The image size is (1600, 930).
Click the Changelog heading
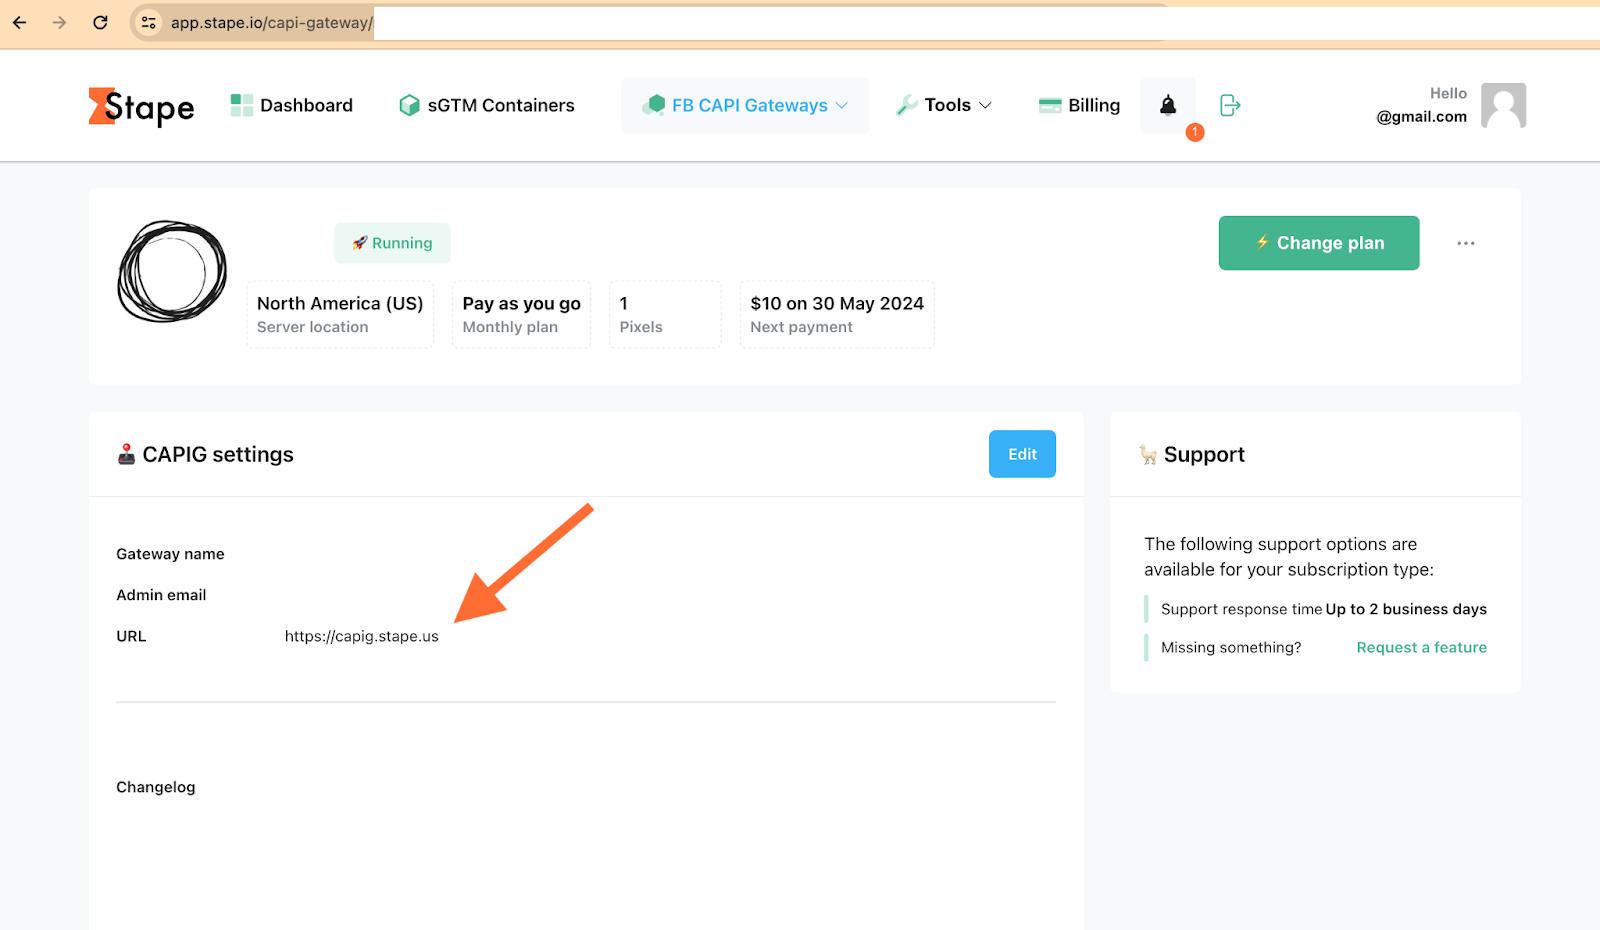point(156,787)
